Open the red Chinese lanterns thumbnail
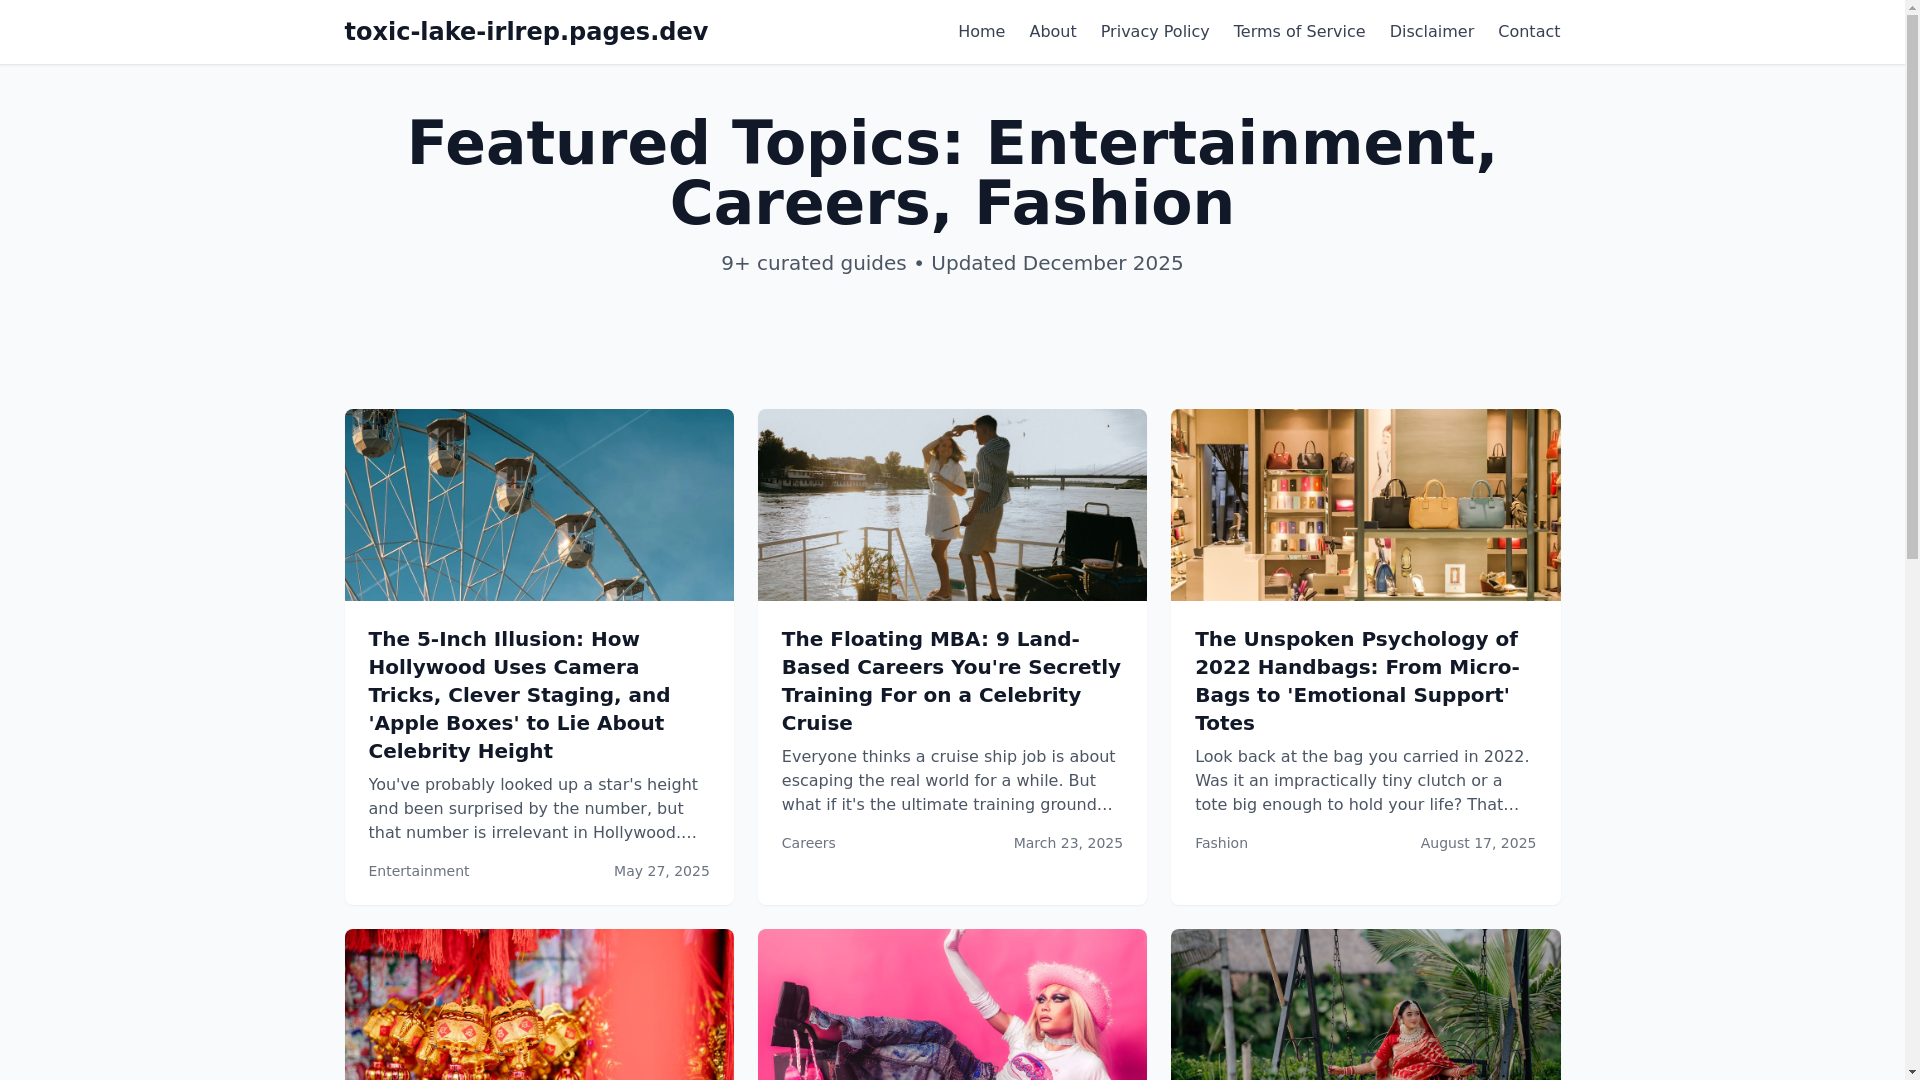1920x1080 pixels. (539, 1004)
